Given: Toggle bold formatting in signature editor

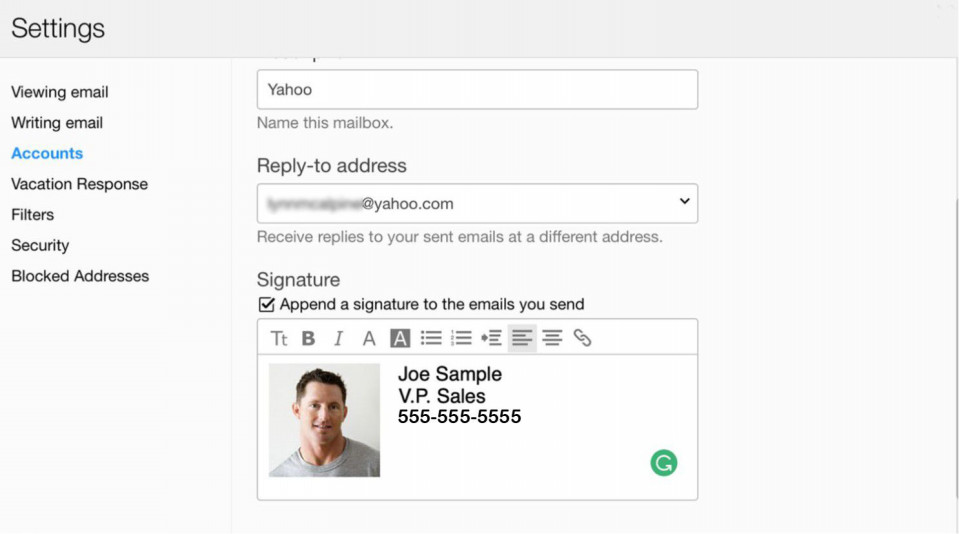Looking at the screenshot, I should pyautogui.click(x=308, y=338).
